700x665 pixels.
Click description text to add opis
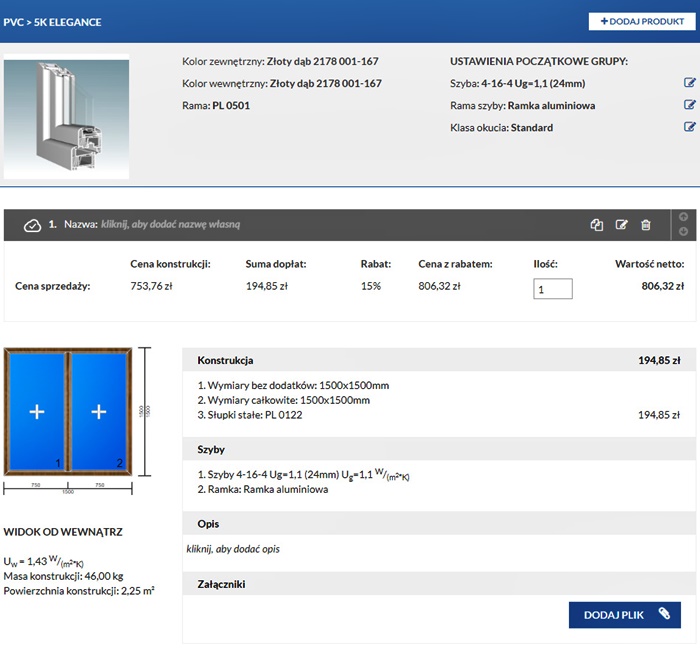click(233, 549)
